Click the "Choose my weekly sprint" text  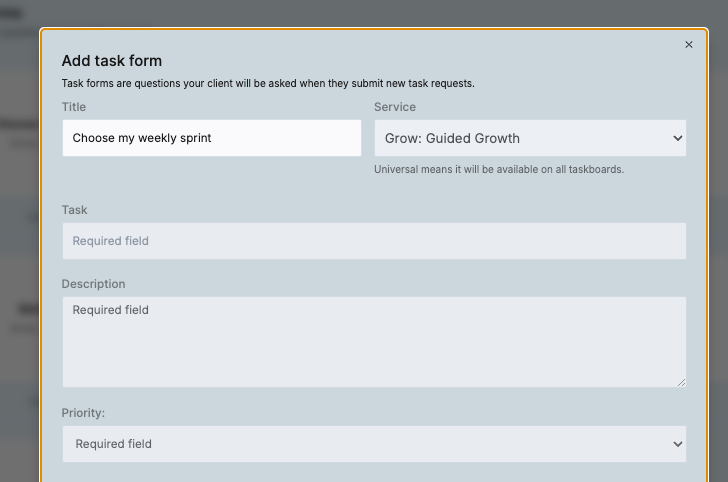click(142, 138)
